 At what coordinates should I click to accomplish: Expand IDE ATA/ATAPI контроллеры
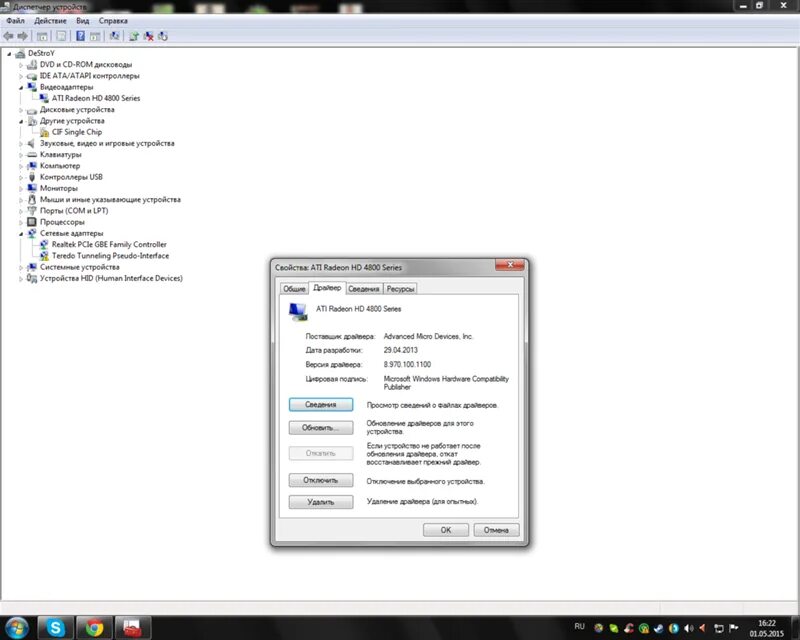click(x=21, y=76)
